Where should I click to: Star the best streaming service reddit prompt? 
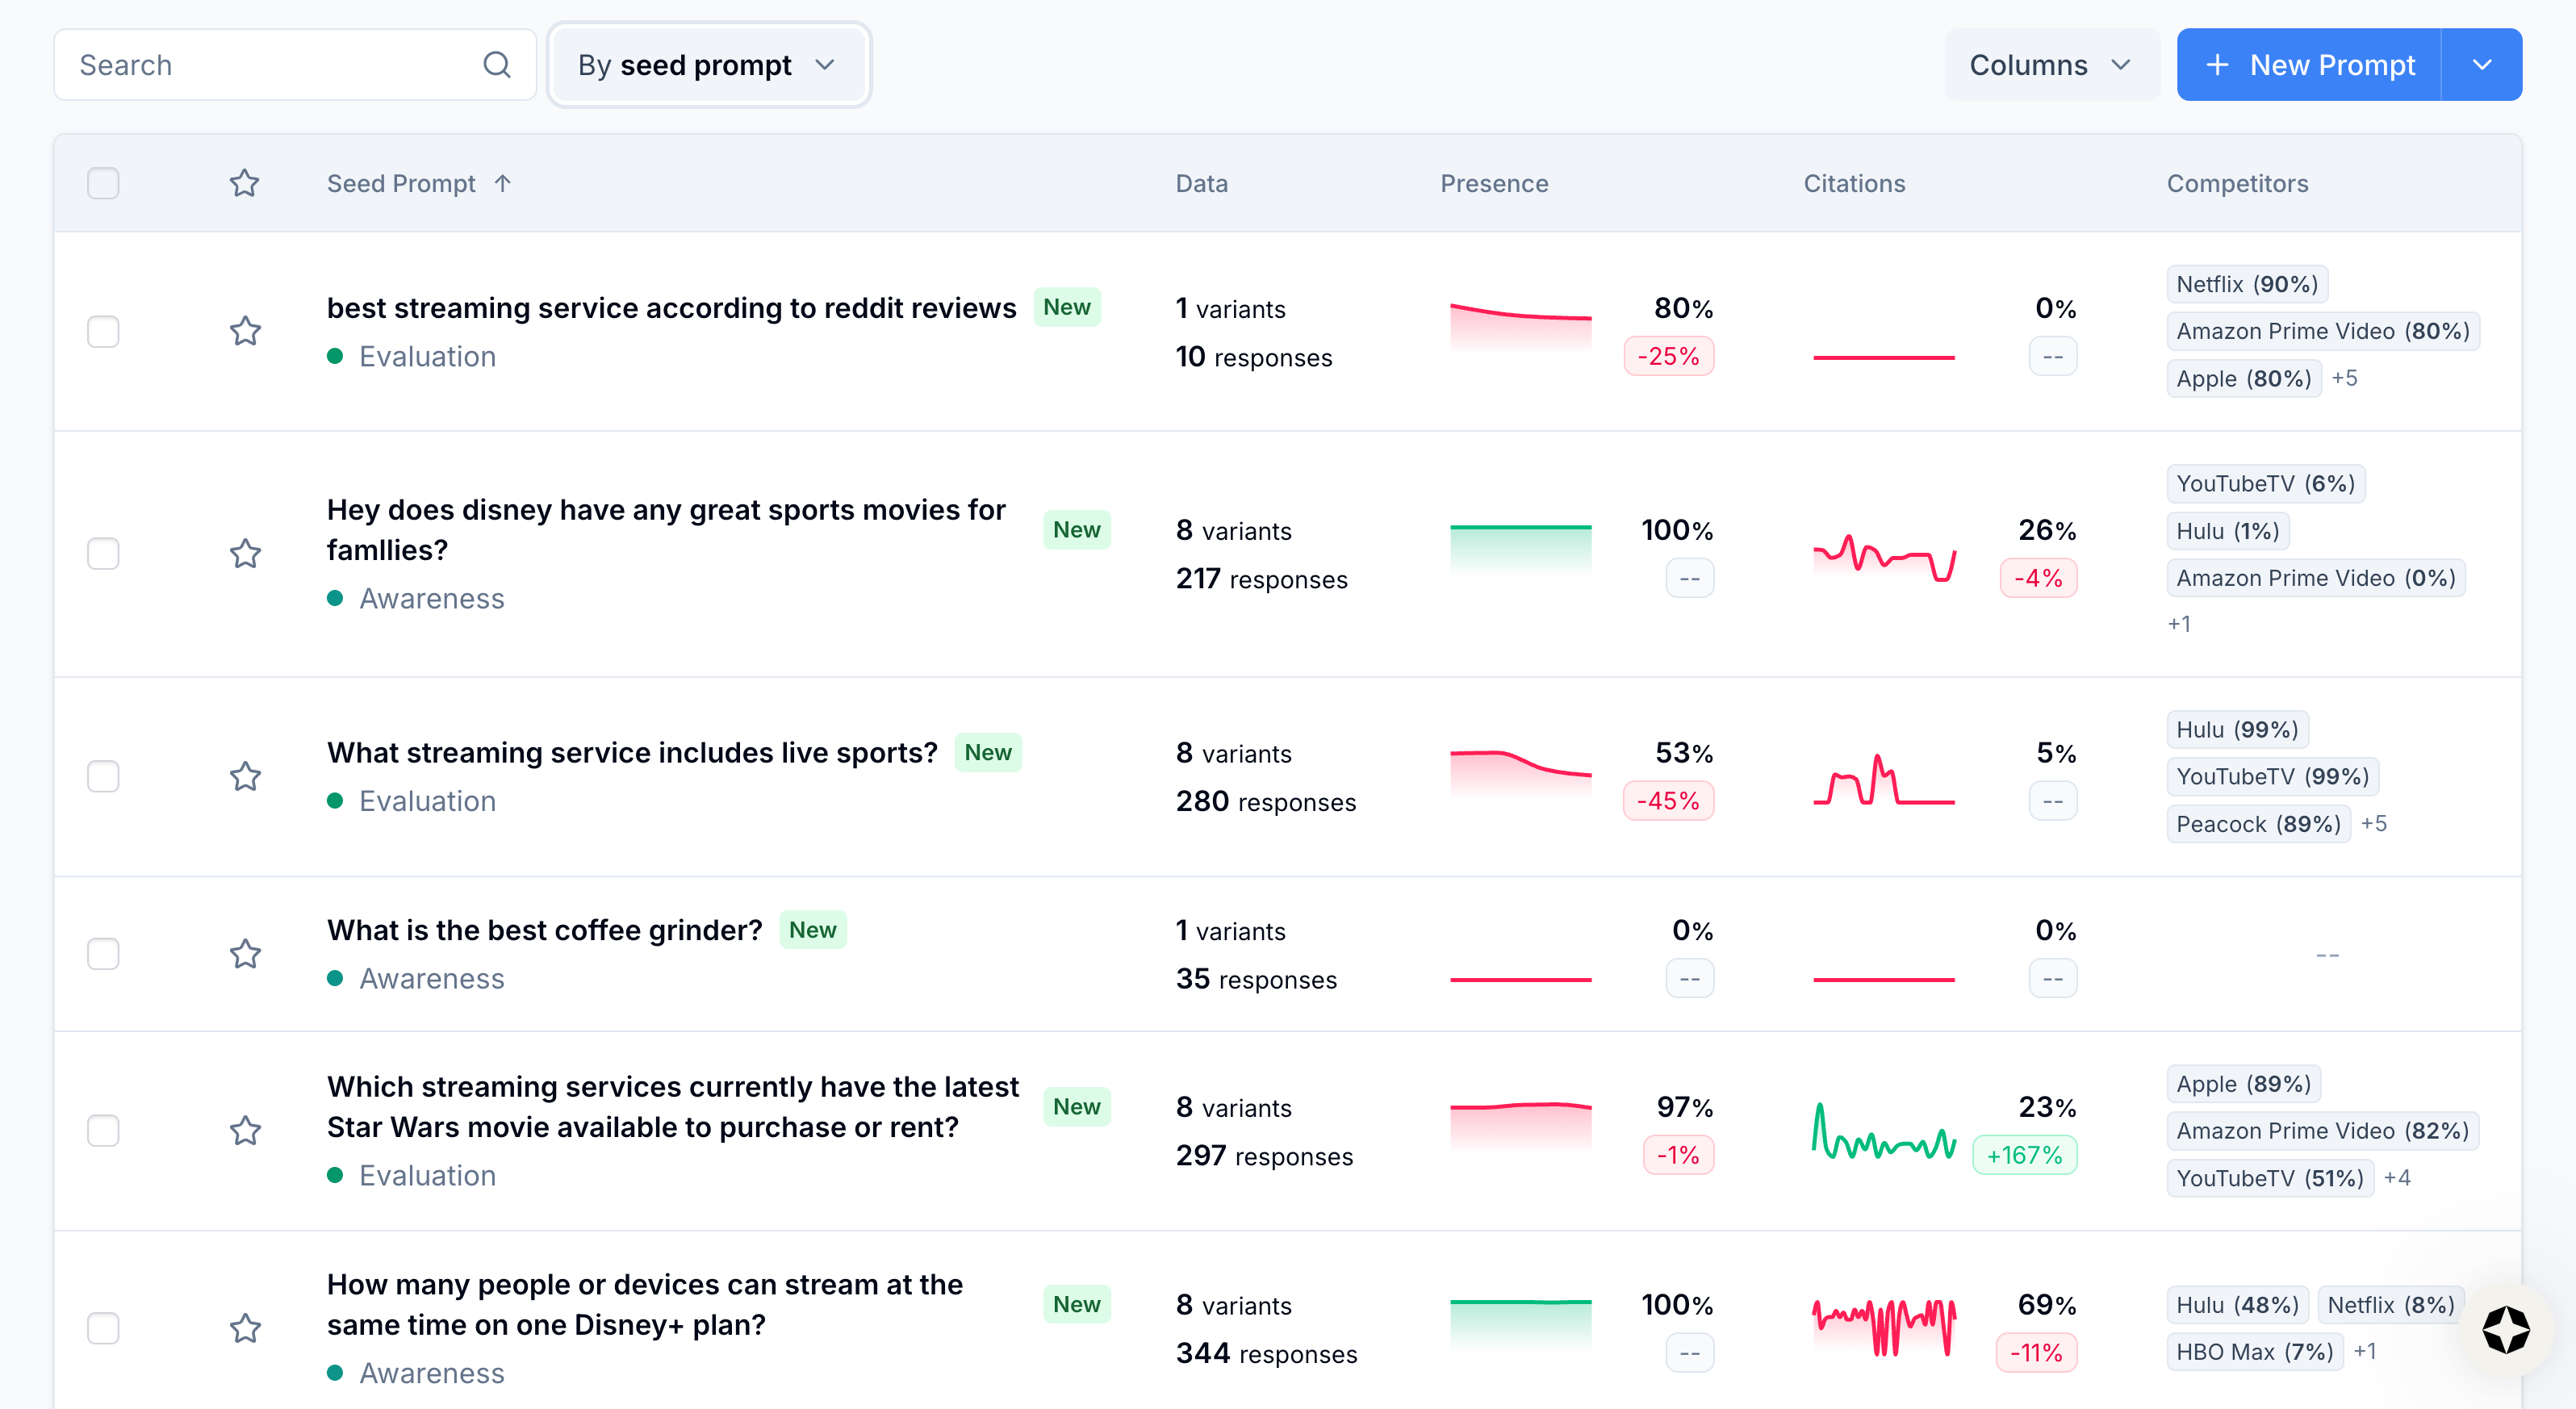pos(245,331)
